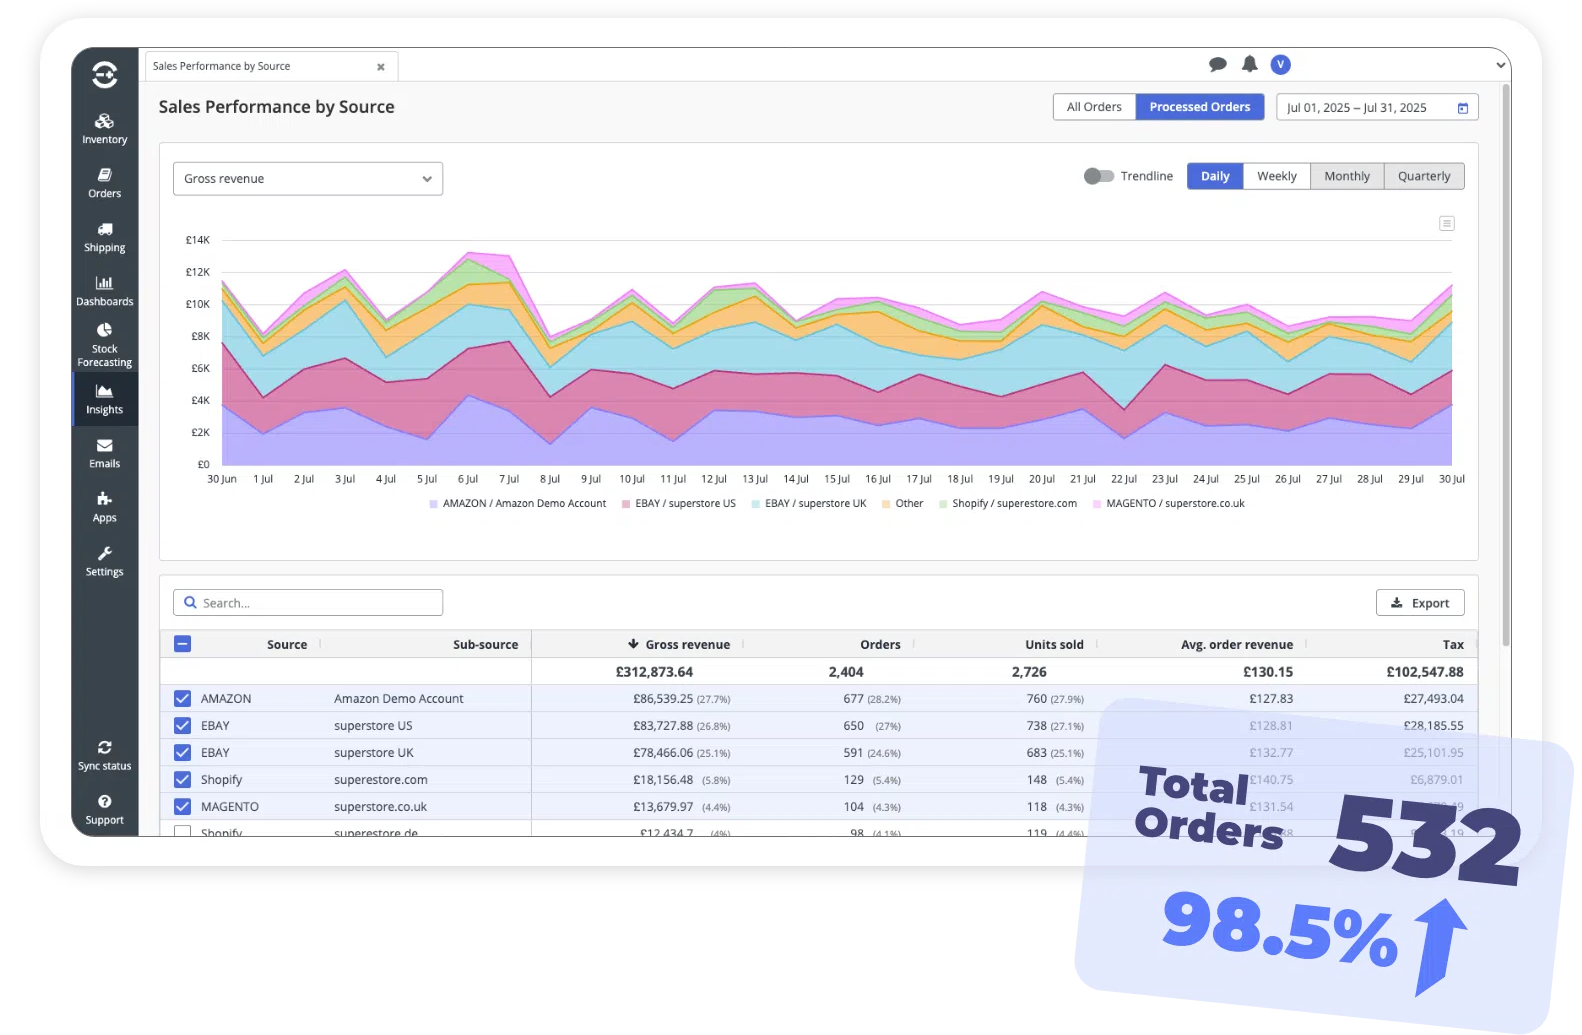Screen dimensions: 1582x1035
Task: Expand the Gross revenue metric dropdown
Action: (307, 179)
